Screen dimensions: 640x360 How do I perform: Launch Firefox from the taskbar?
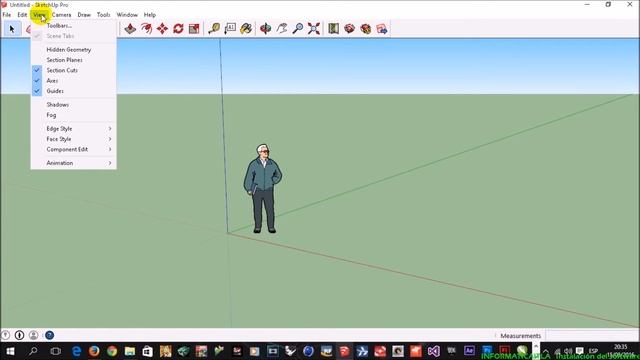(94, 351)
